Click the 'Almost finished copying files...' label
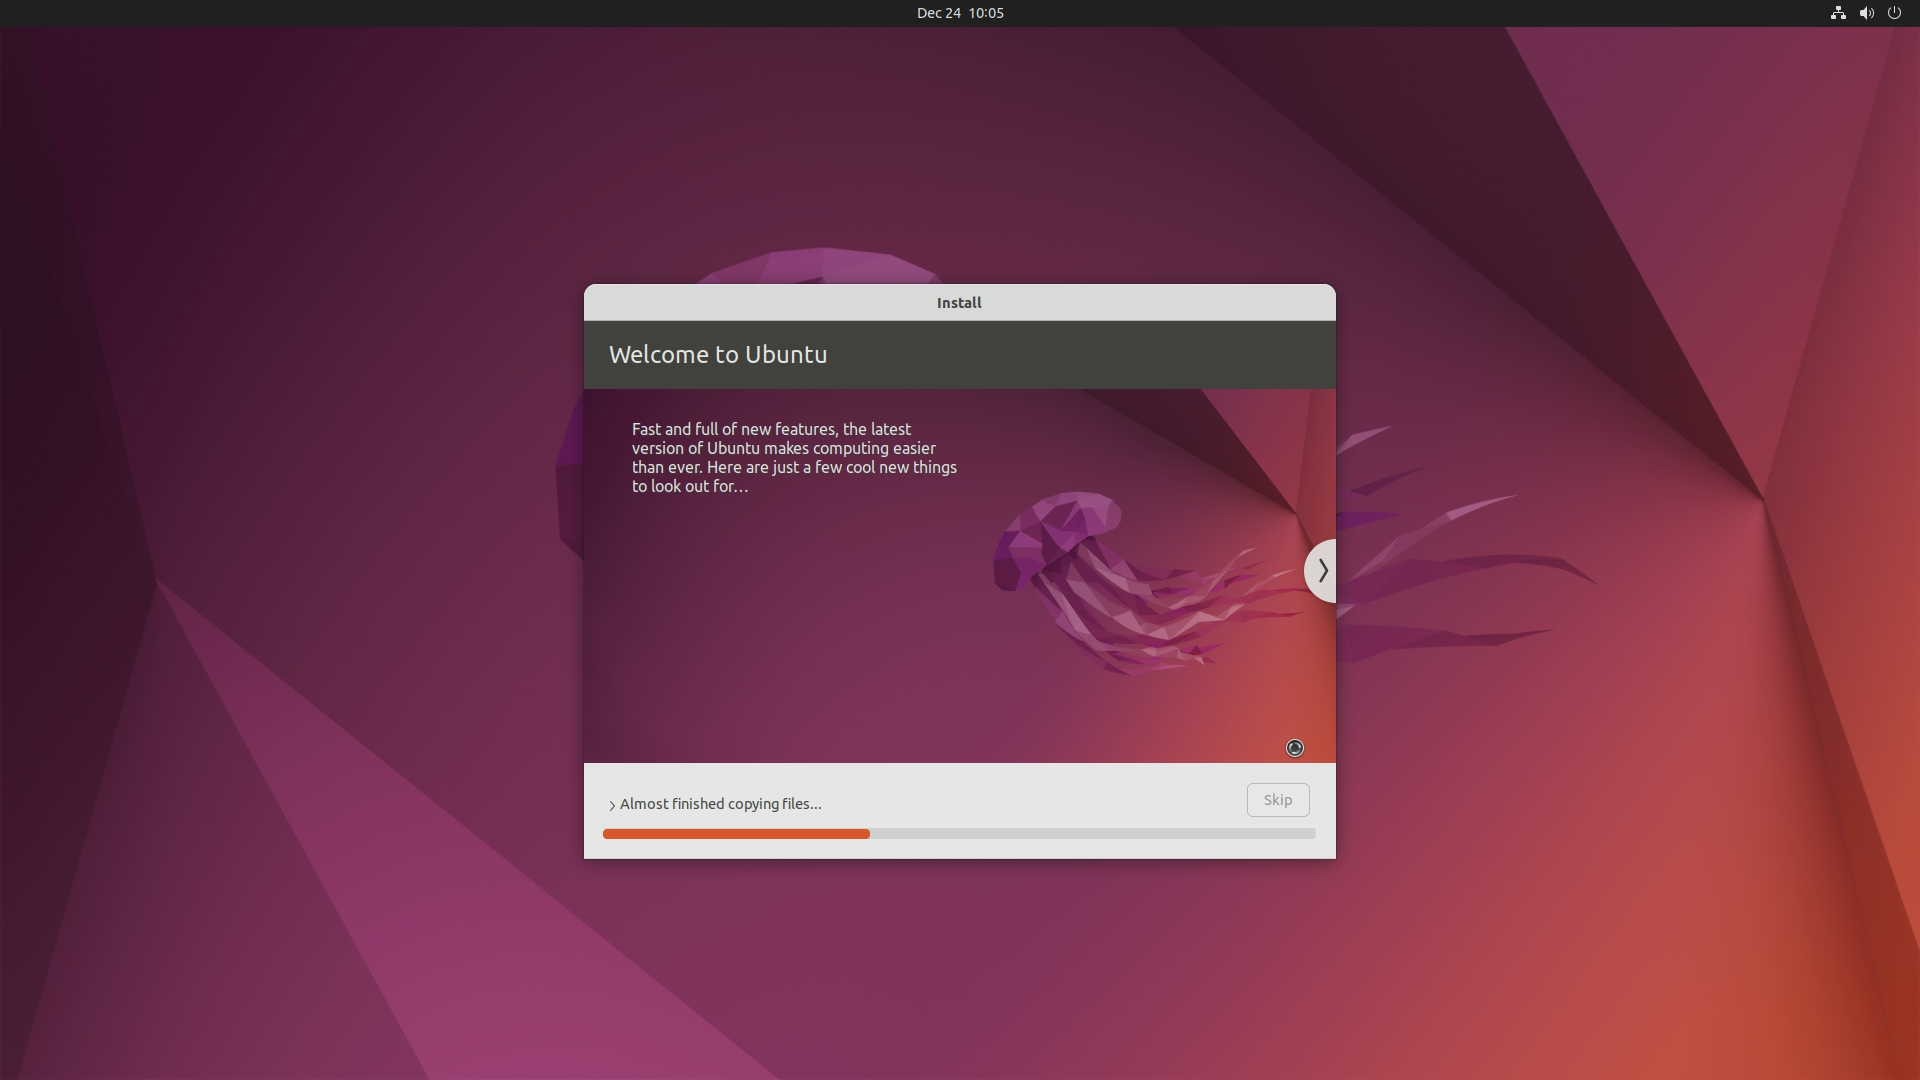This screenshot has width=1920, height=1080. (x=720, y=804)
